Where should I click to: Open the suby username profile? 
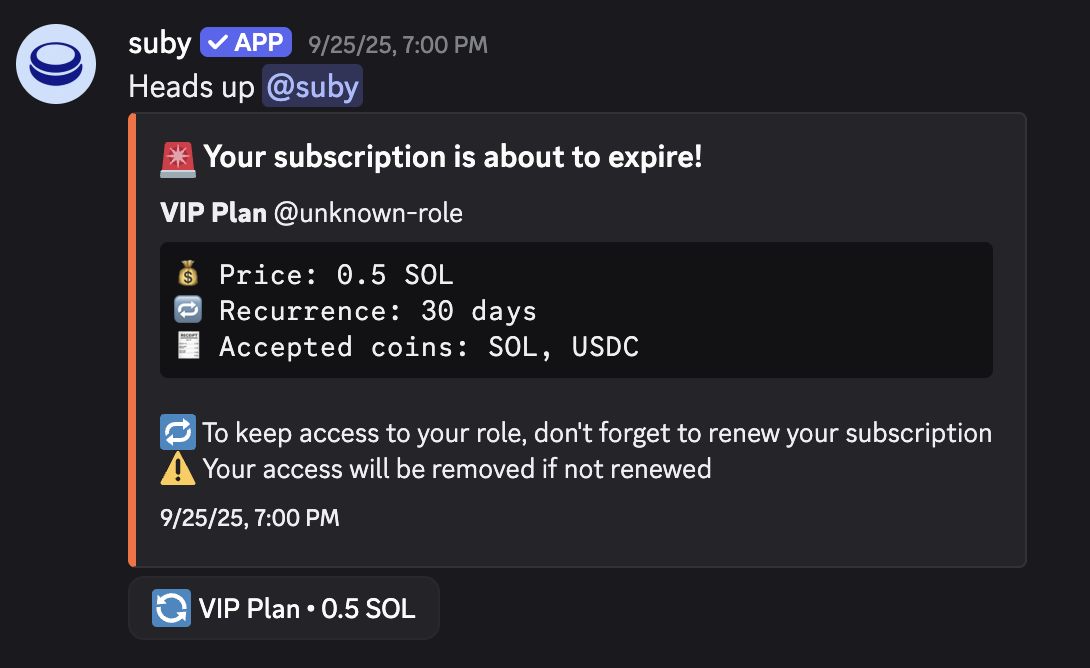pos(159,43)
